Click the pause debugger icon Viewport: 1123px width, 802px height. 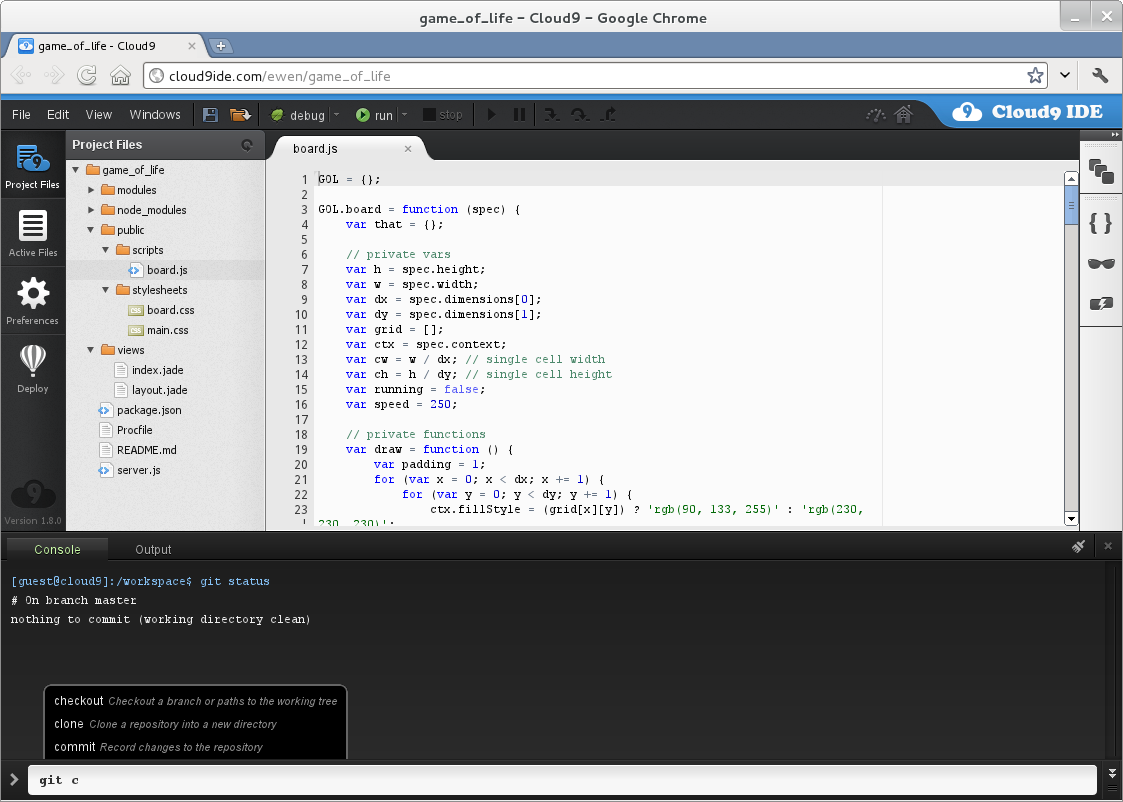click(x=519, y=115)
